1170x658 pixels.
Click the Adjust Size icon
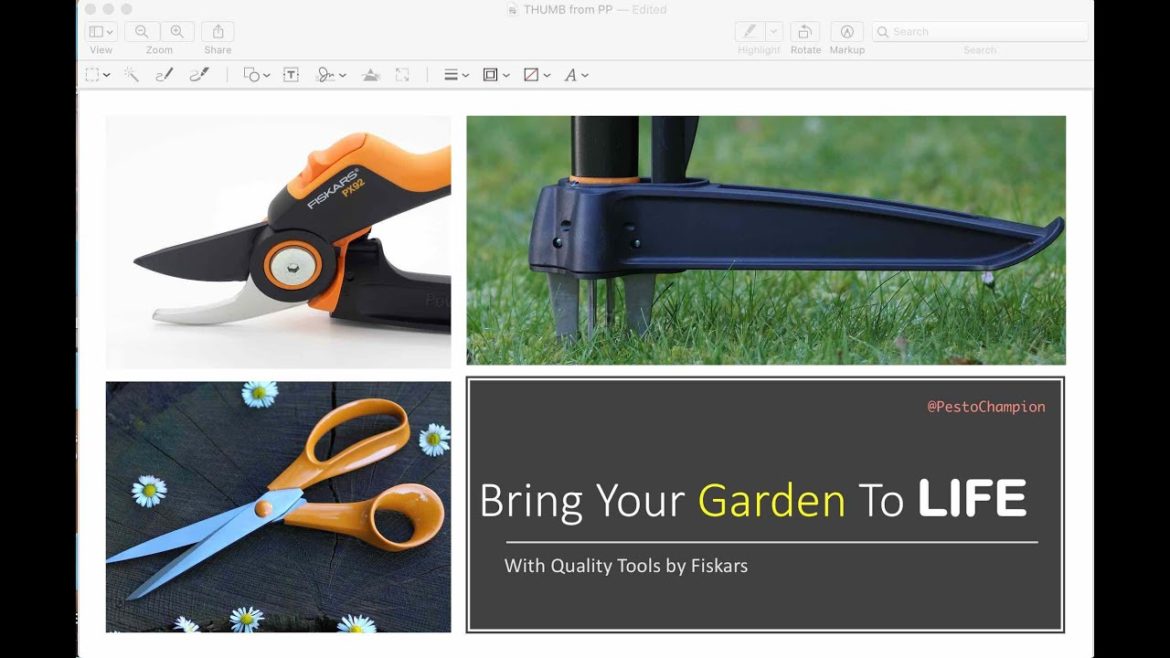click(x=403, y=74)
